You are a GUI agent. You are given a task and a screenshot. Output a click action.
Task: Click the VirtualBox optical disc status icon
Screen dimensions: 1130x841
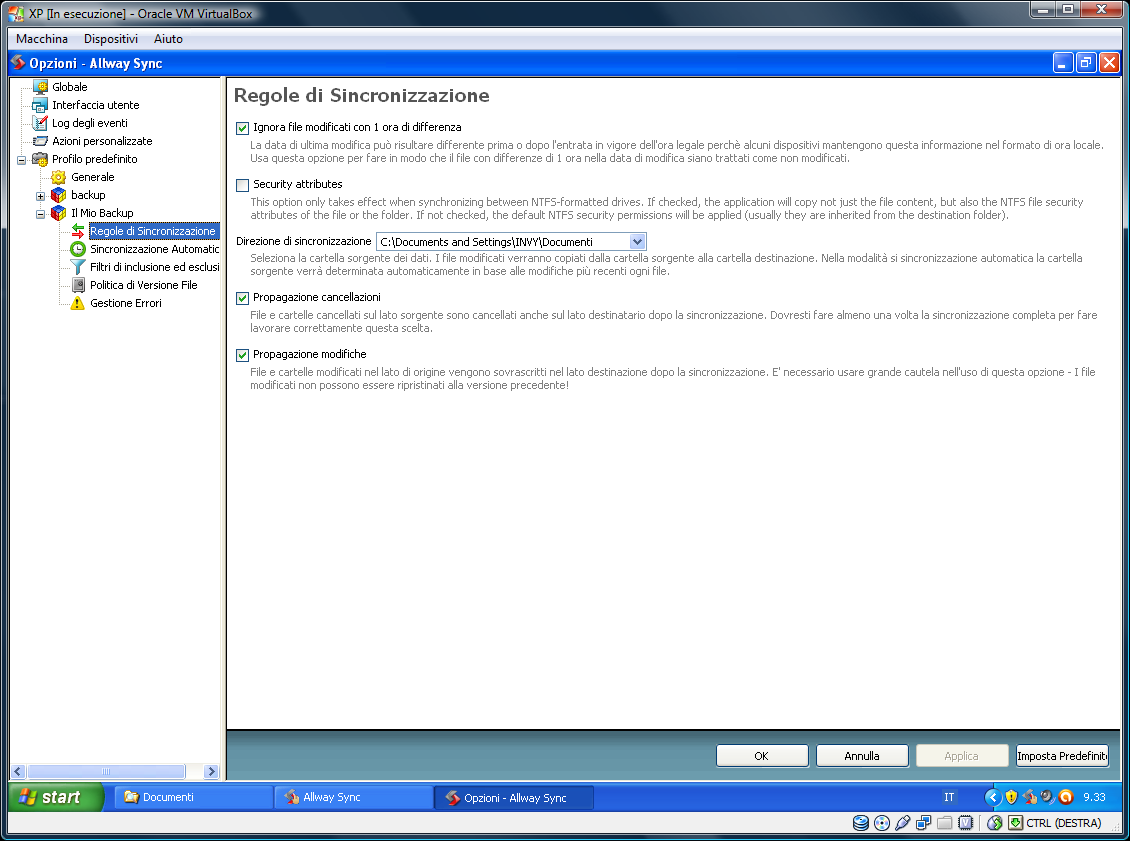pos(881,823)
